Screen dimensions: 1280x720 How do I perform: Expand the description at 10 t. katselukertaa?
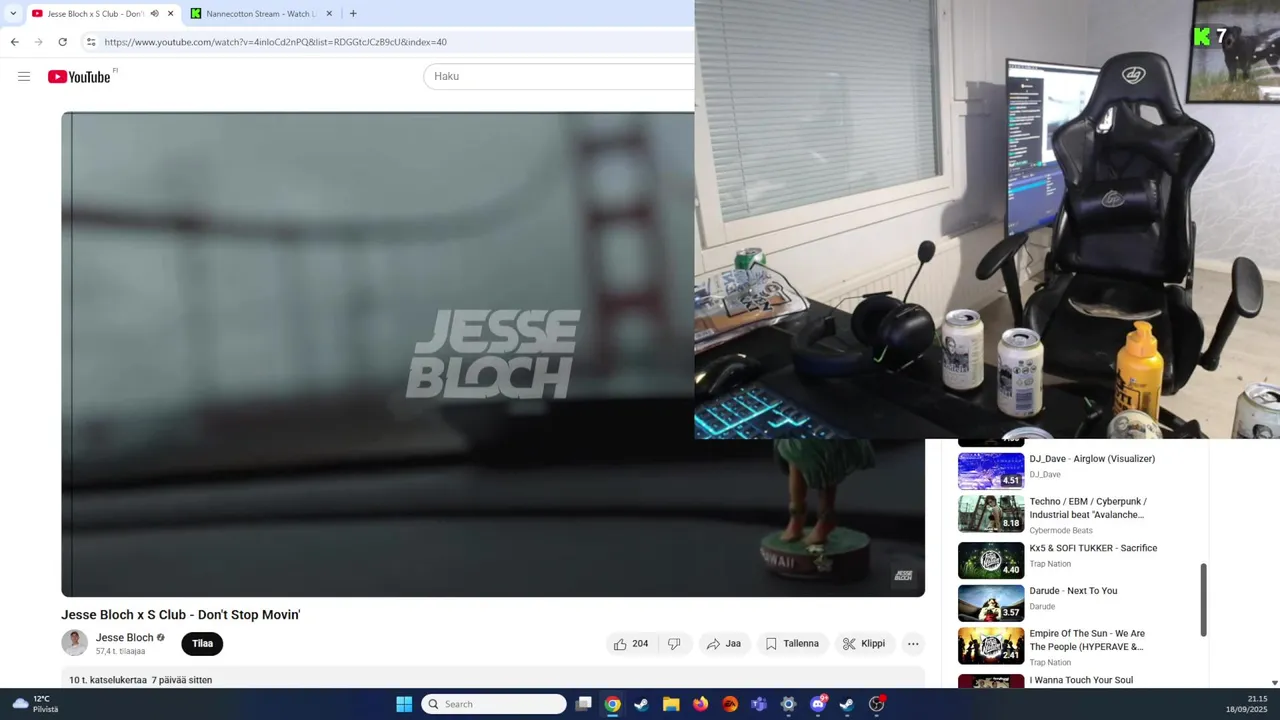(140, 680)
